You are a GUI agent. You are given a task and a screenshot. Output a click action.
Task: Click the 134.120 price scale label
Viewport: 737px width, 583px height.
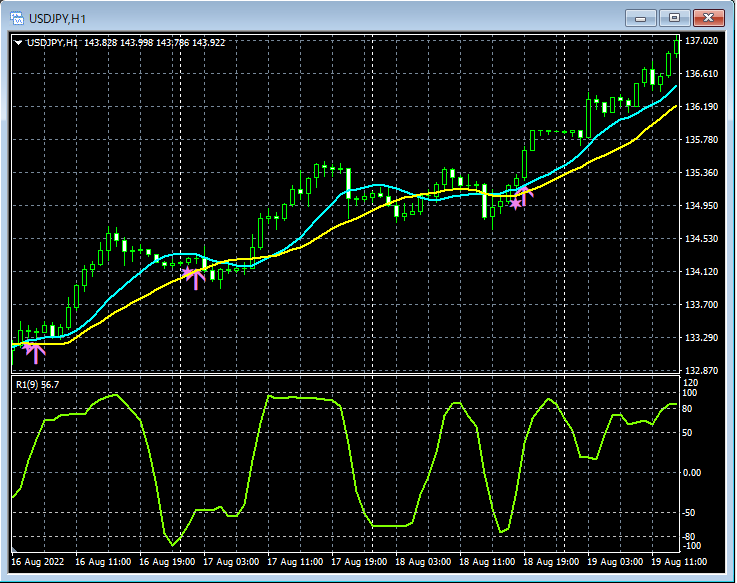coord(702,272)
